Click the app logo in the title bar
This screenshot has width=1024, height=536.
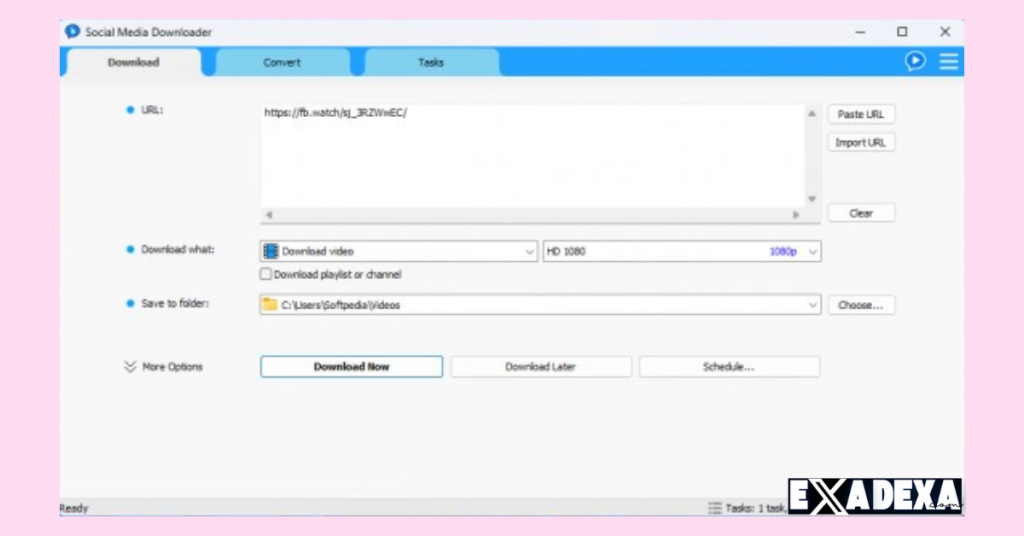point(72,31)
